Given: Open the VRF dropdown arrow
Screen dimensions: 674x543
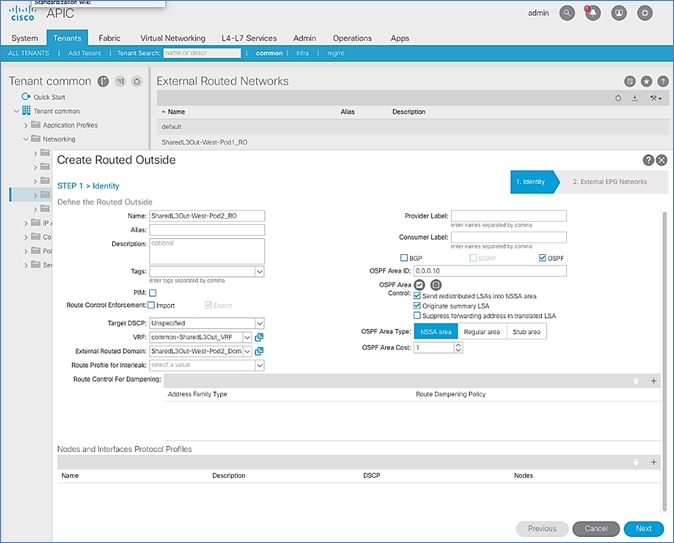Looking at the screenshot, I should [x=247, y=337].
